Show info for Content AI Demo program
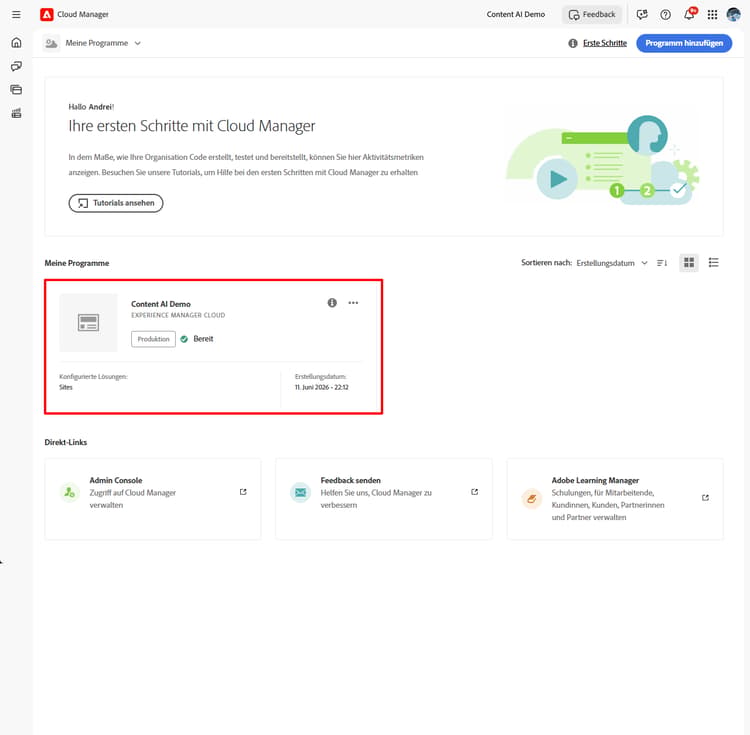The width and height of the screenshot is (750, 735). [332, 303]
